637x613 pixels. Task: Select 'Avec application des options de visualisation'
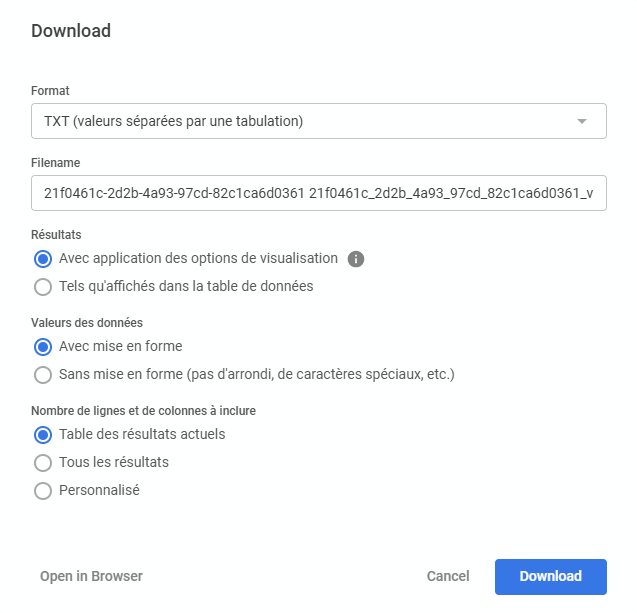click(43, 259)
